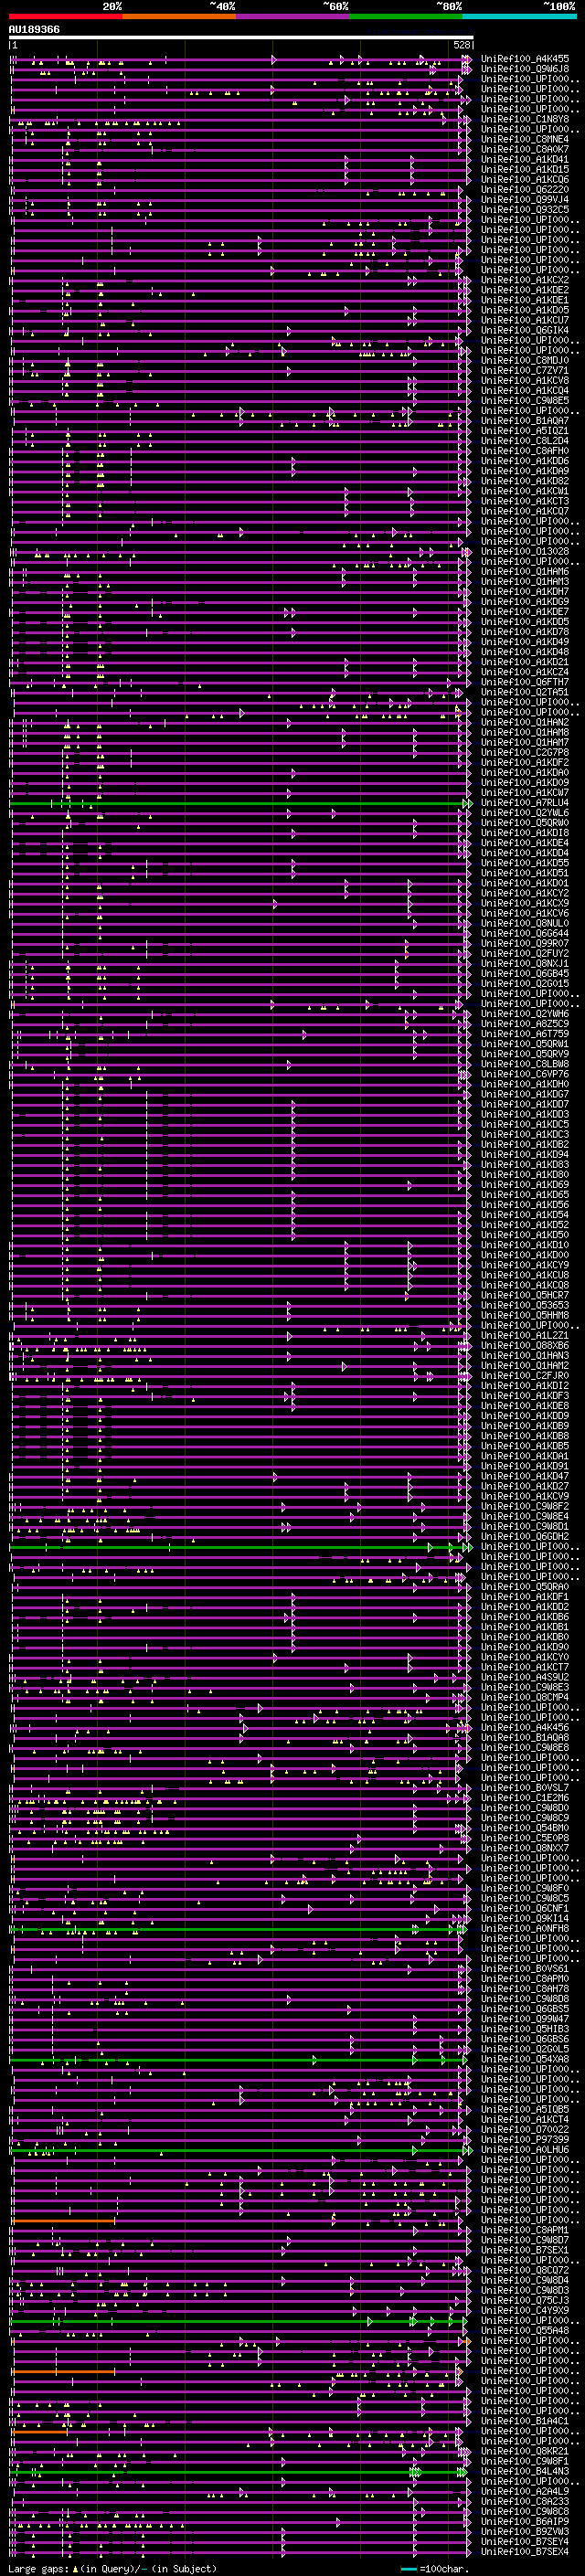The width and height of the screenshot is (585, 2576).
Task: Click the white query sequence bar
Action: [x=241, y=37]
